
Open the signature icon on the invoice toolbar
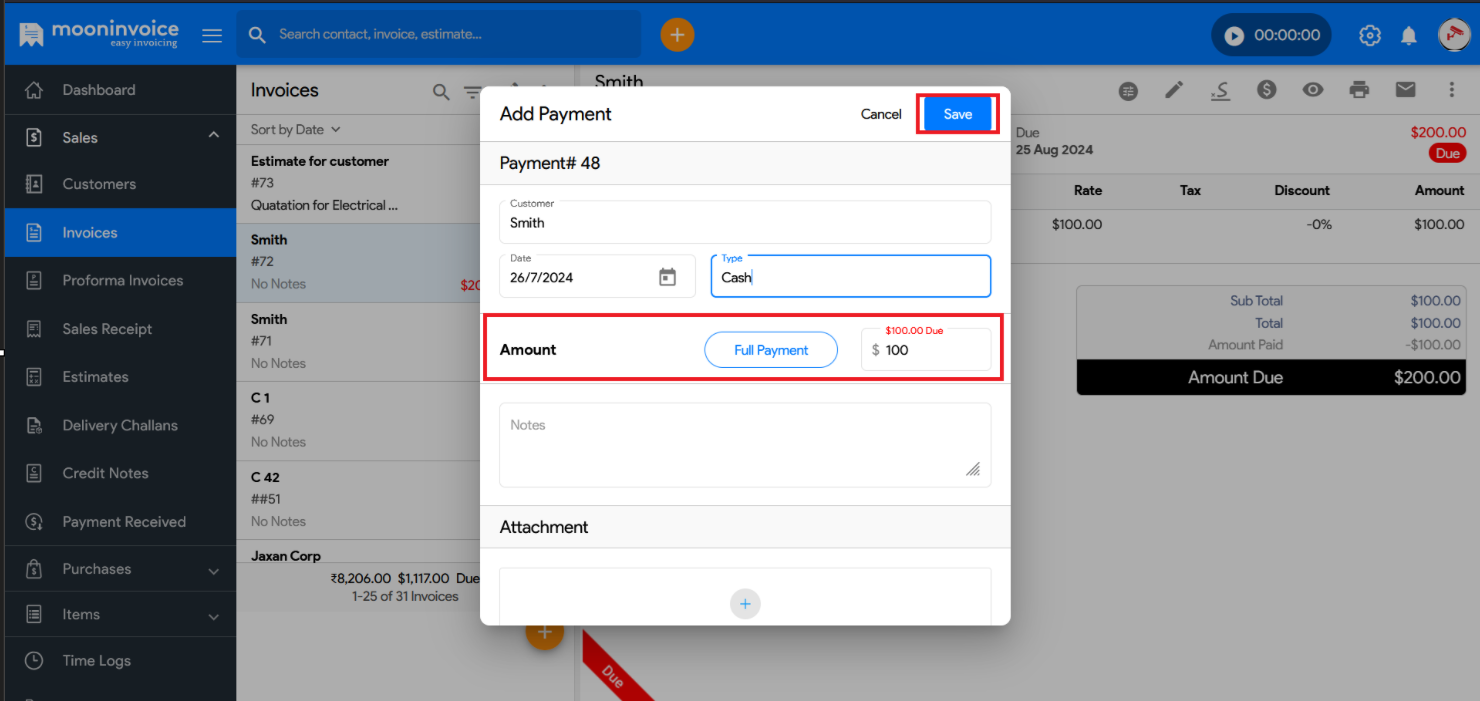pos(1220,90)
